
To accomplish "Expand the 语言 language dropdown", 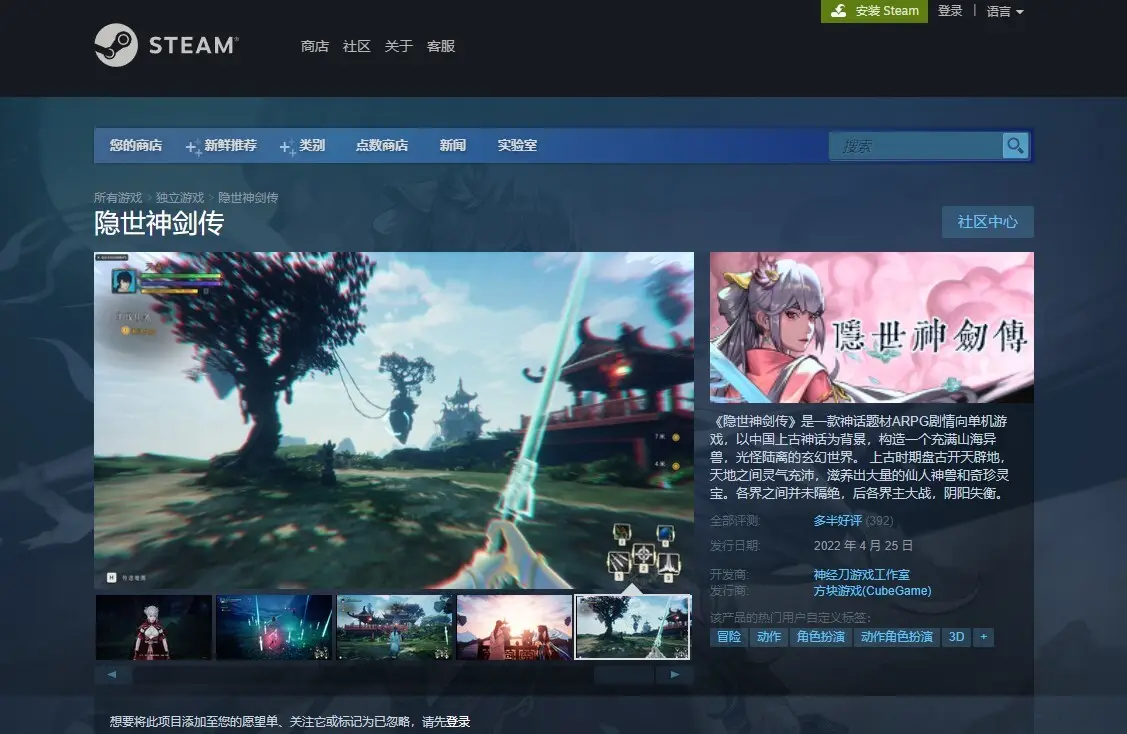I will click(x=1005, y=12).
